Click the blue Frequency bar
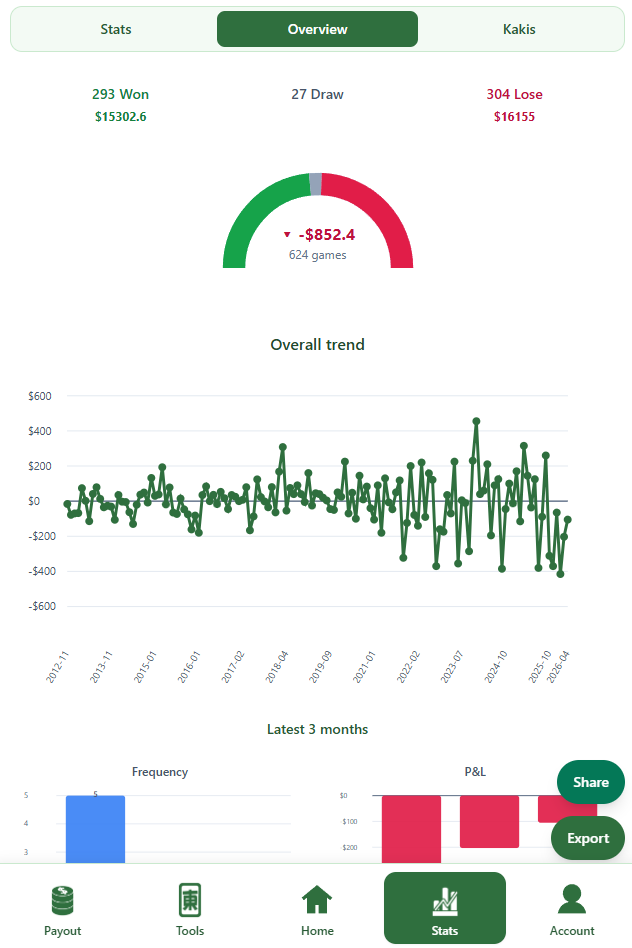Viewport: 632px width, 948px height. click(x=95, y=829)
